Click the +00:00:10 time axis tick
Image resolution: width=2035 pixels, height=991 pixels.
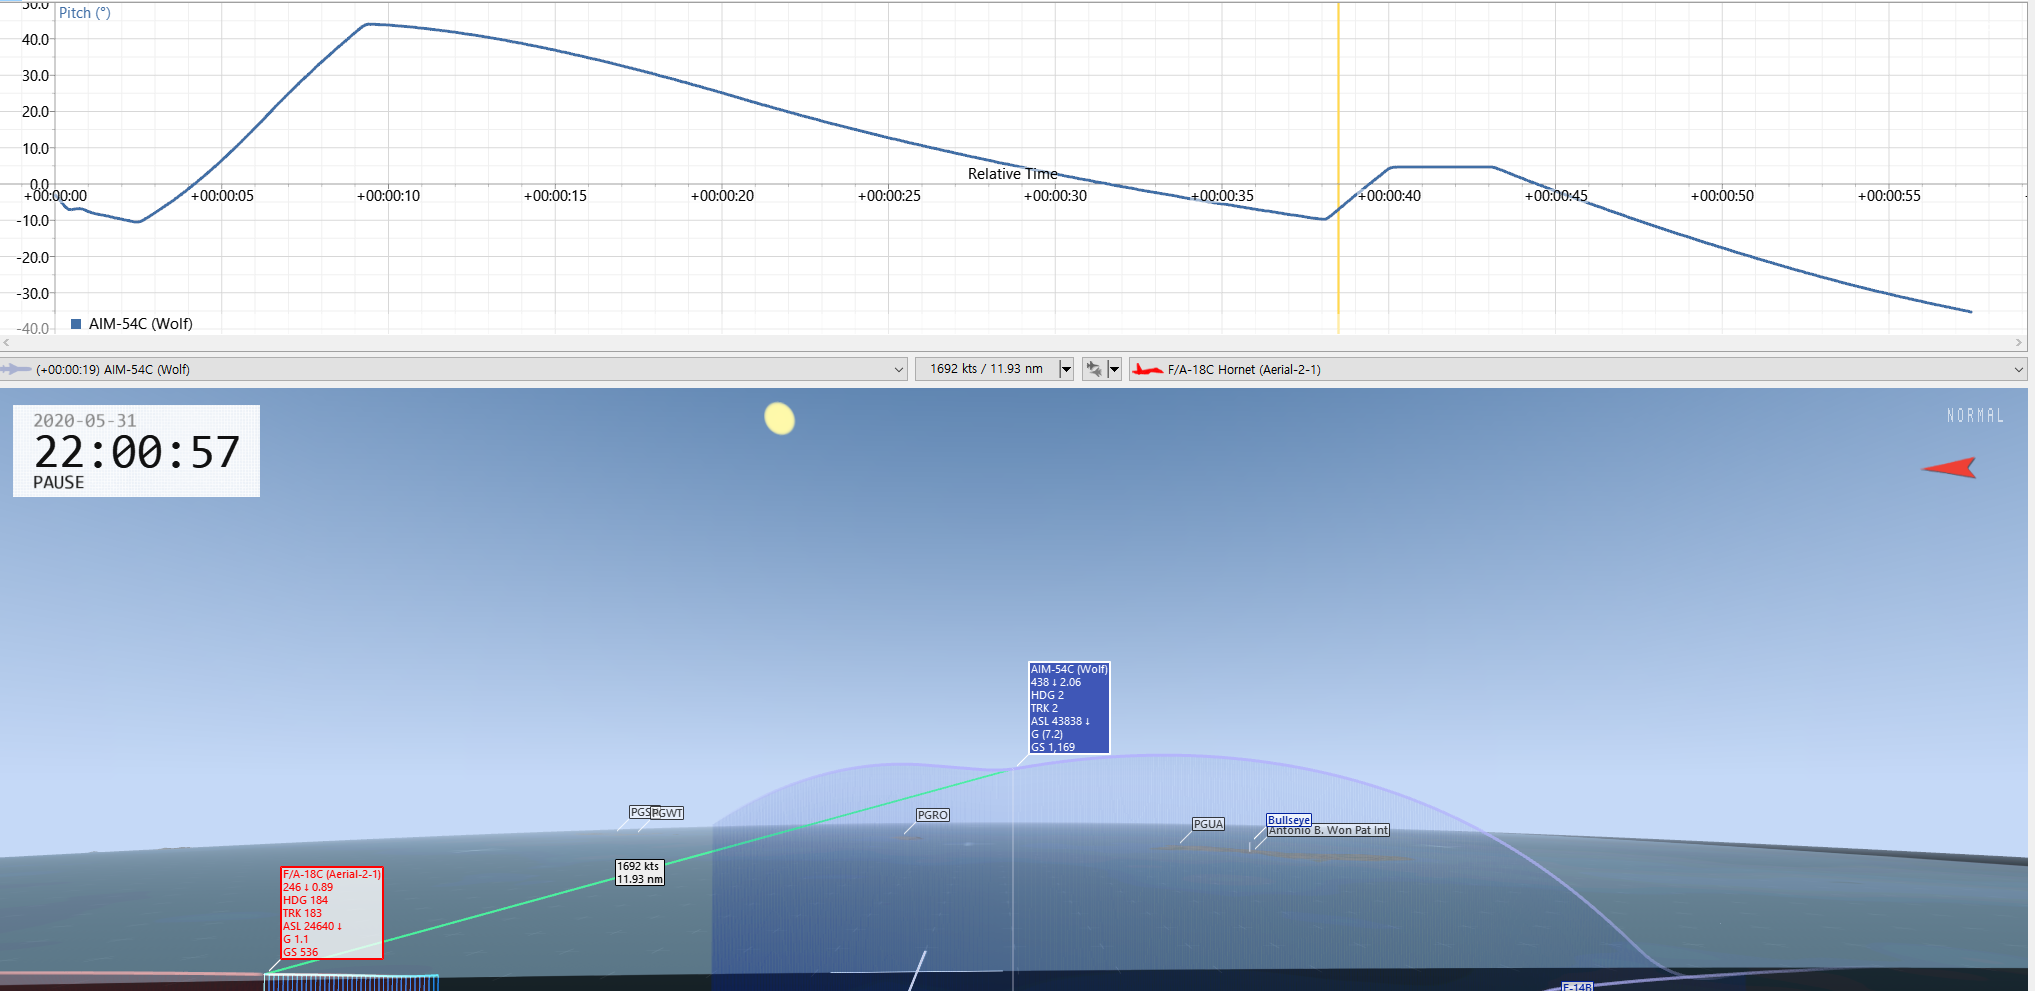point(388,196)
